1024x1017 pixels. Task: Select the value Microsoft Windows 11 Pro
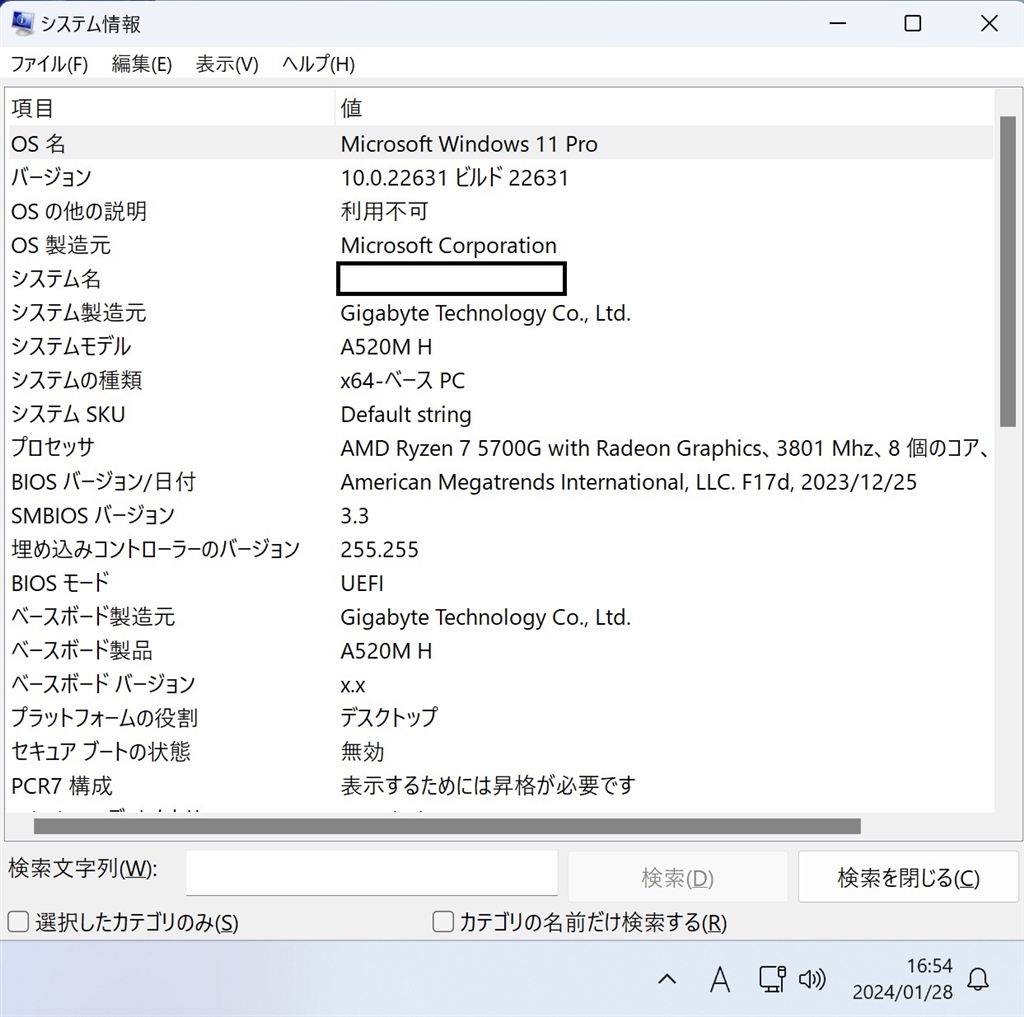tap(469, 144)
